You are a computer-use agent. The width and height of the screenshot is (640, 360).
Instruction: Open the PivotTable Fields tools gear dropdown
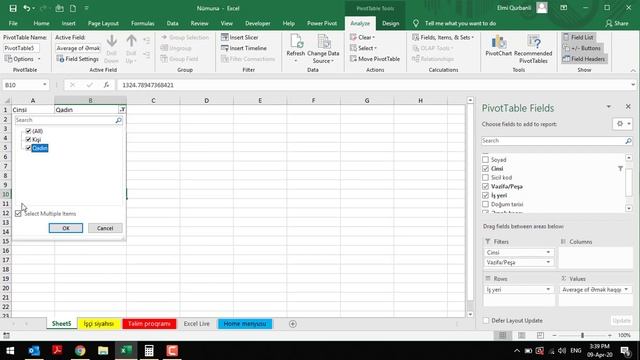622,124
